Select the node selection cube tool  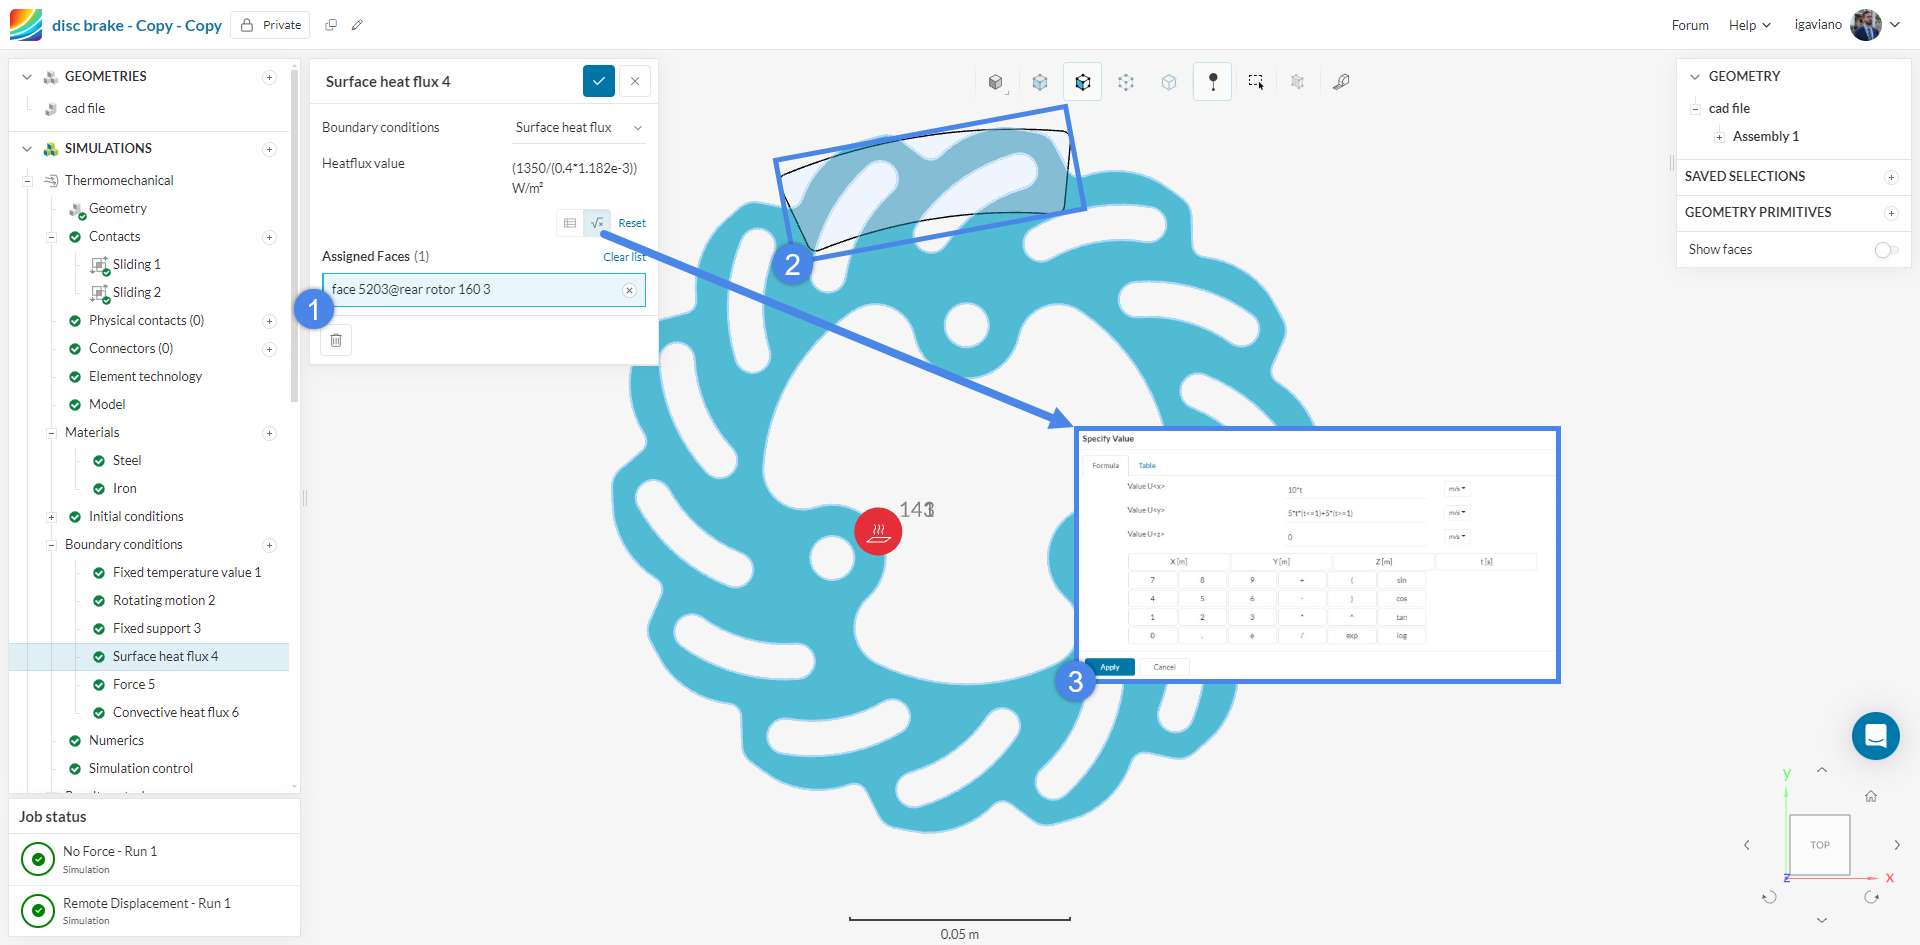[x=1169, y=82]
